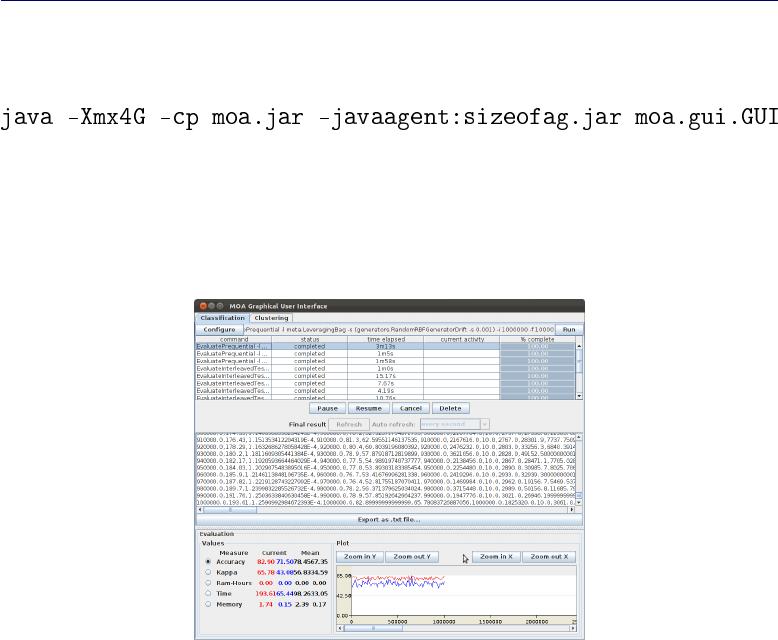Click the results area scroll-up arrow
The image size is (778, 640).
pos(579,437)
